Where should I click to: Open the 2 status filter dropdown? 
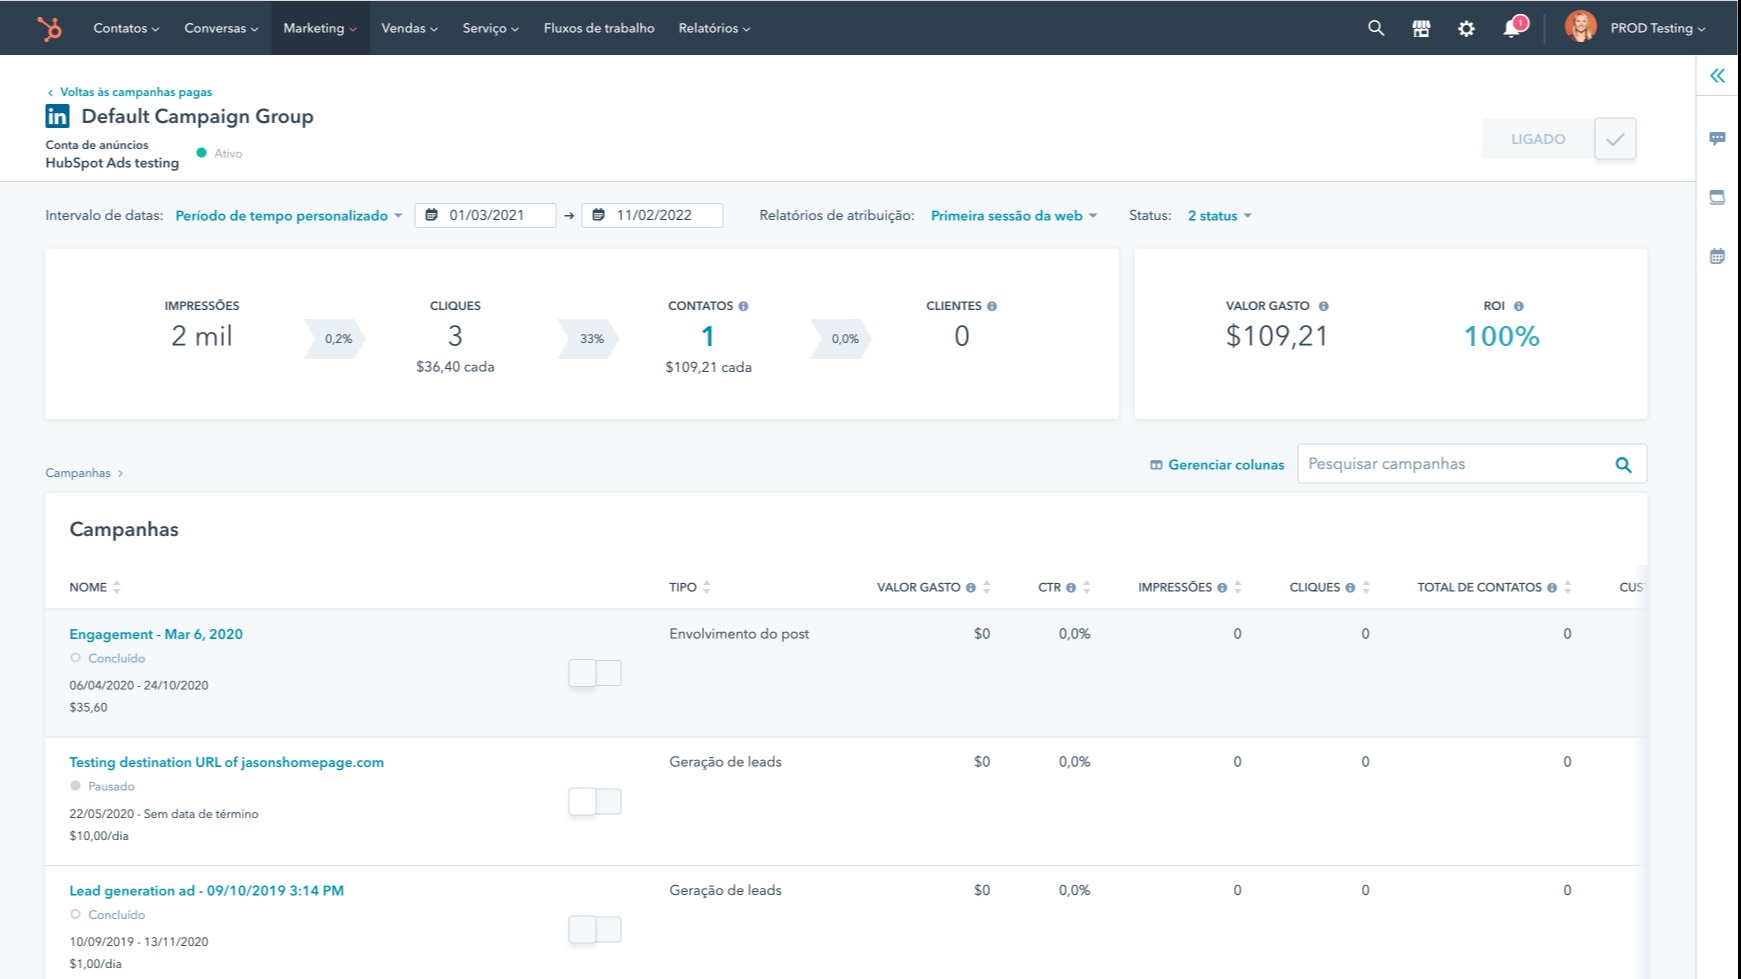pos(1219,216)
